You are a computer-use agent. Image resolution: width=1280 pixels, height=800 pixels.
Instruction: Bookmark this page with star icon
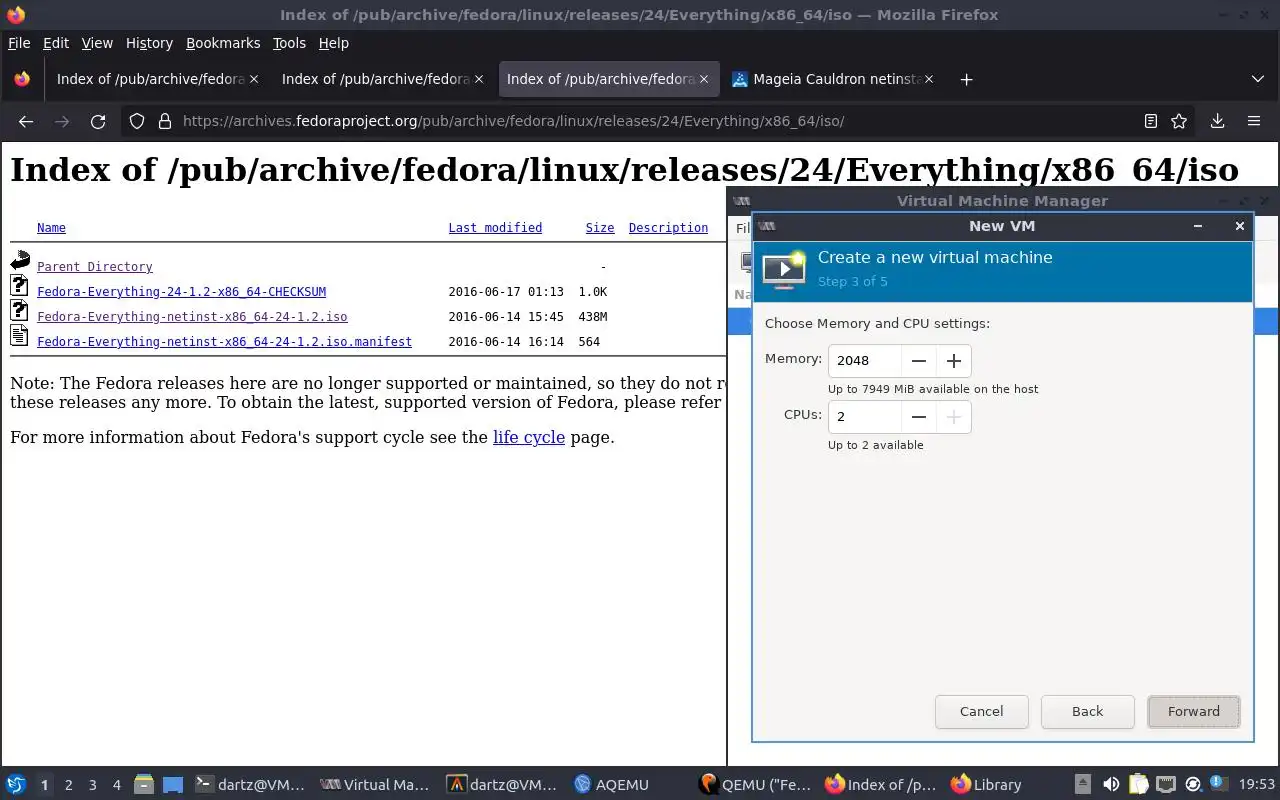pos(1179,121)
